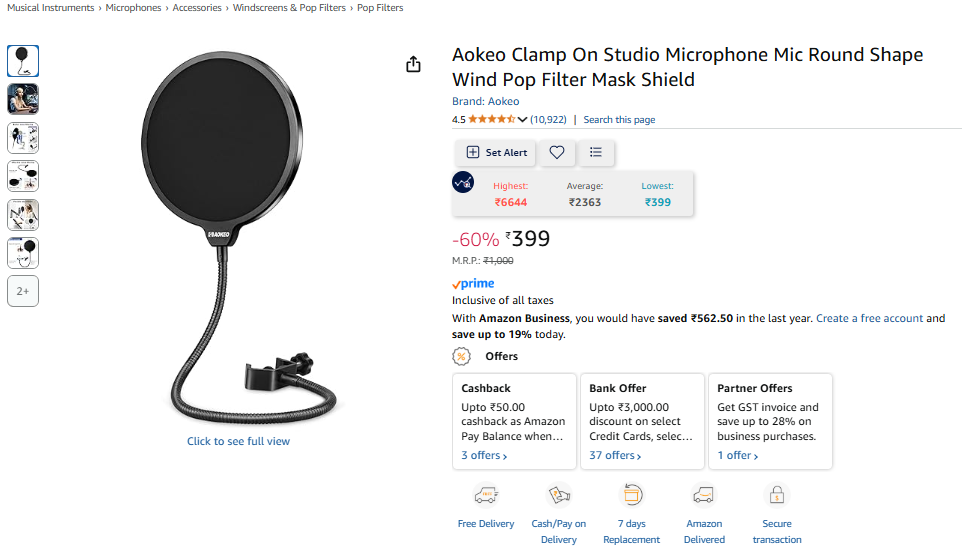Click Create a free account link
Screen dimensions: 965x551
pyautogui.click(x=869, y=318)
